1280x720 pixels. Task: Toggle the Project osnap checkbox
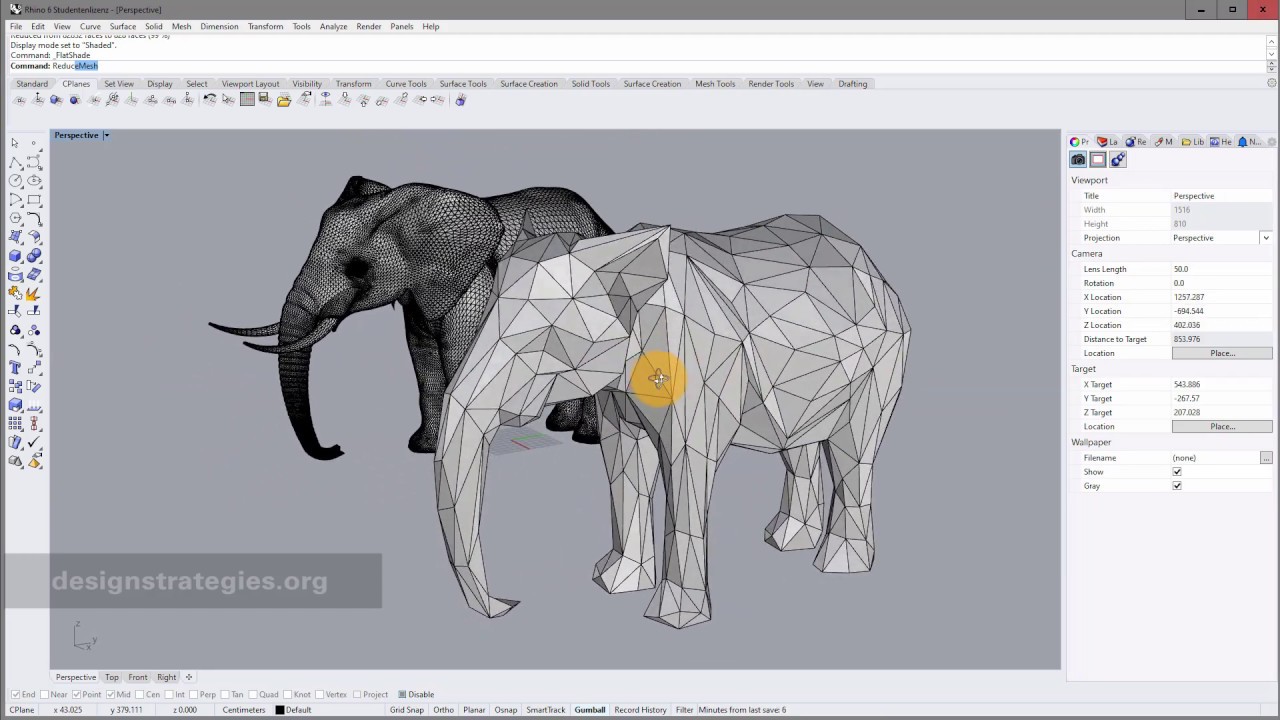click(x=356, y=694)
